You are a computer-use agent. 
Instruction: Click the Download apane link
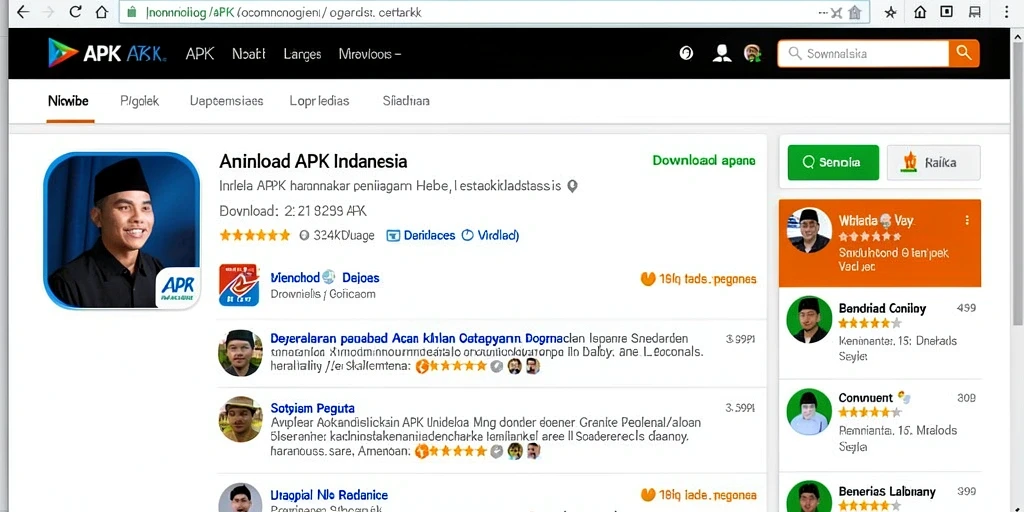[x=704, y=160]
